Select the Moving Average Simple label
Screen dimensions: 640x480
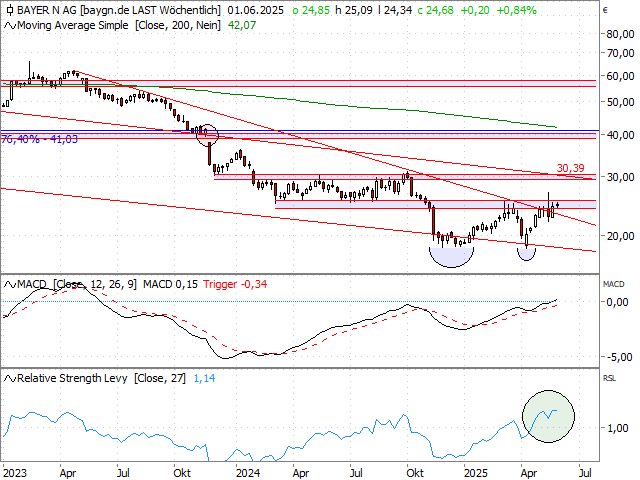tap(73, 25)
